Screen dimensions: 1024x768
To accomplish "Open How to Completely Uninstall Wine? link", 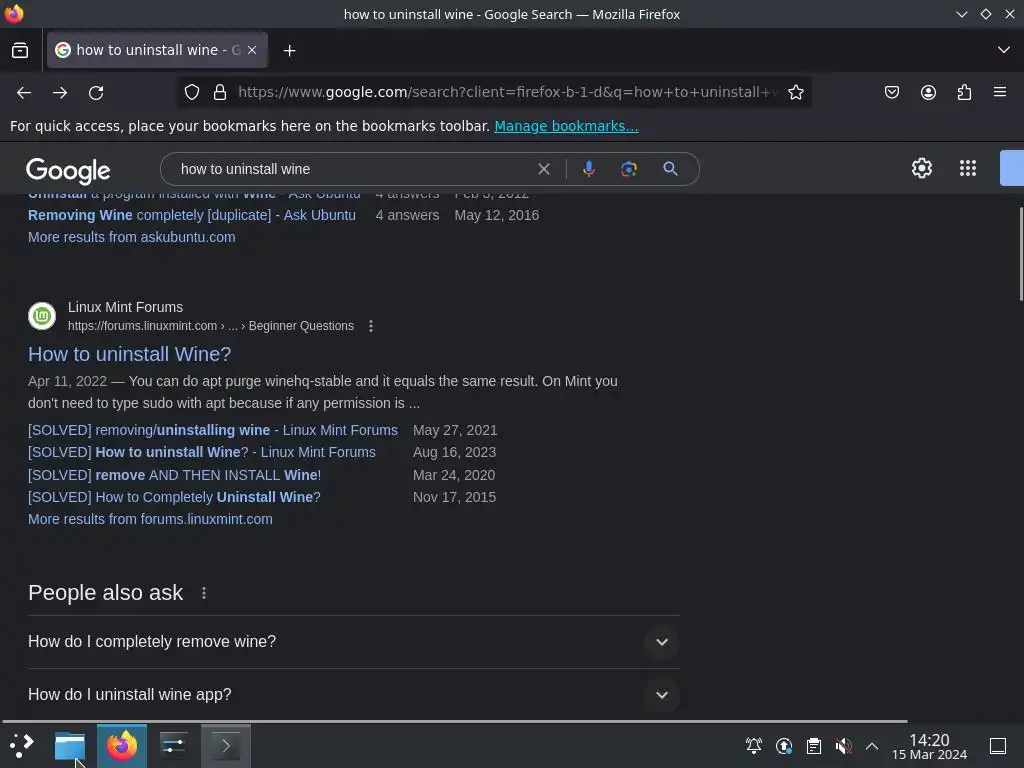I will point(174,498).
